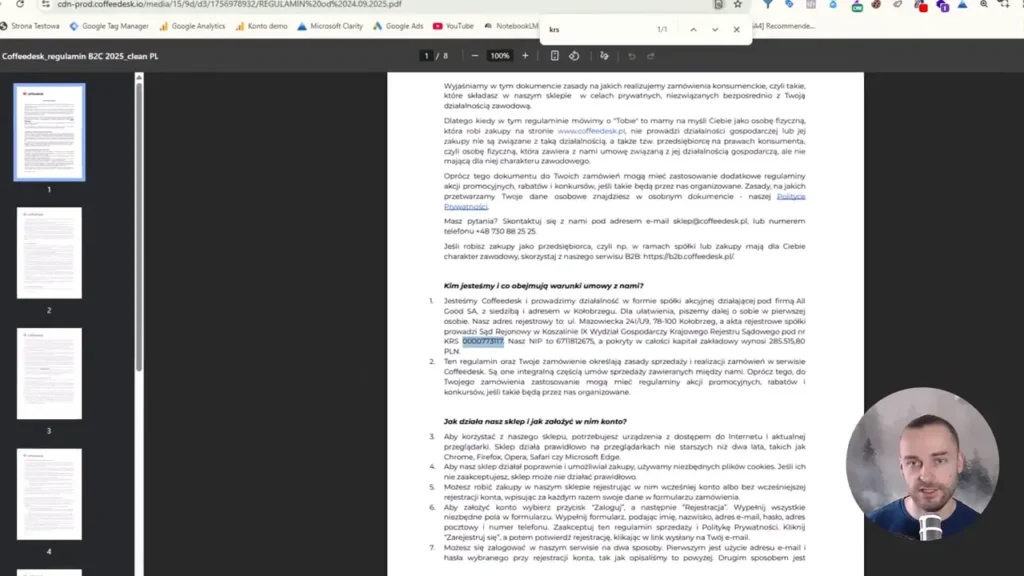Image resolution: width=1024 pixels, height=576 pixels.
Task: Click the undo icon in PDF toolbar
Action: [632, 56]
